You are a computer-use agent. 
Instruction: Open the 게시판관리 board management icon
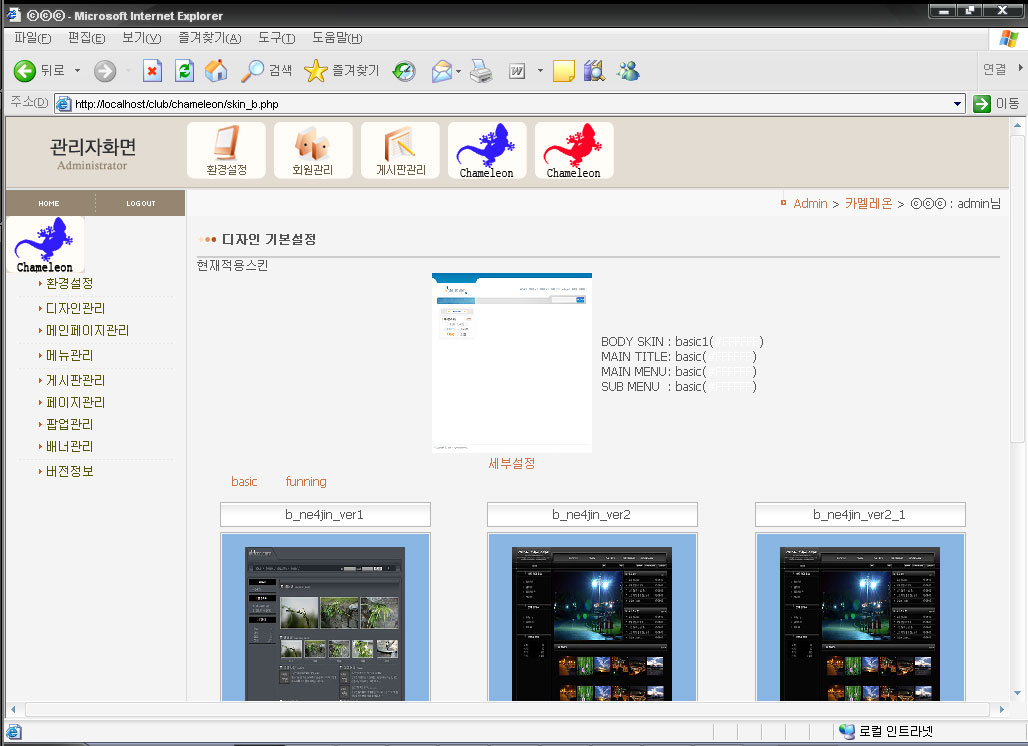click(x=400, y=150)
